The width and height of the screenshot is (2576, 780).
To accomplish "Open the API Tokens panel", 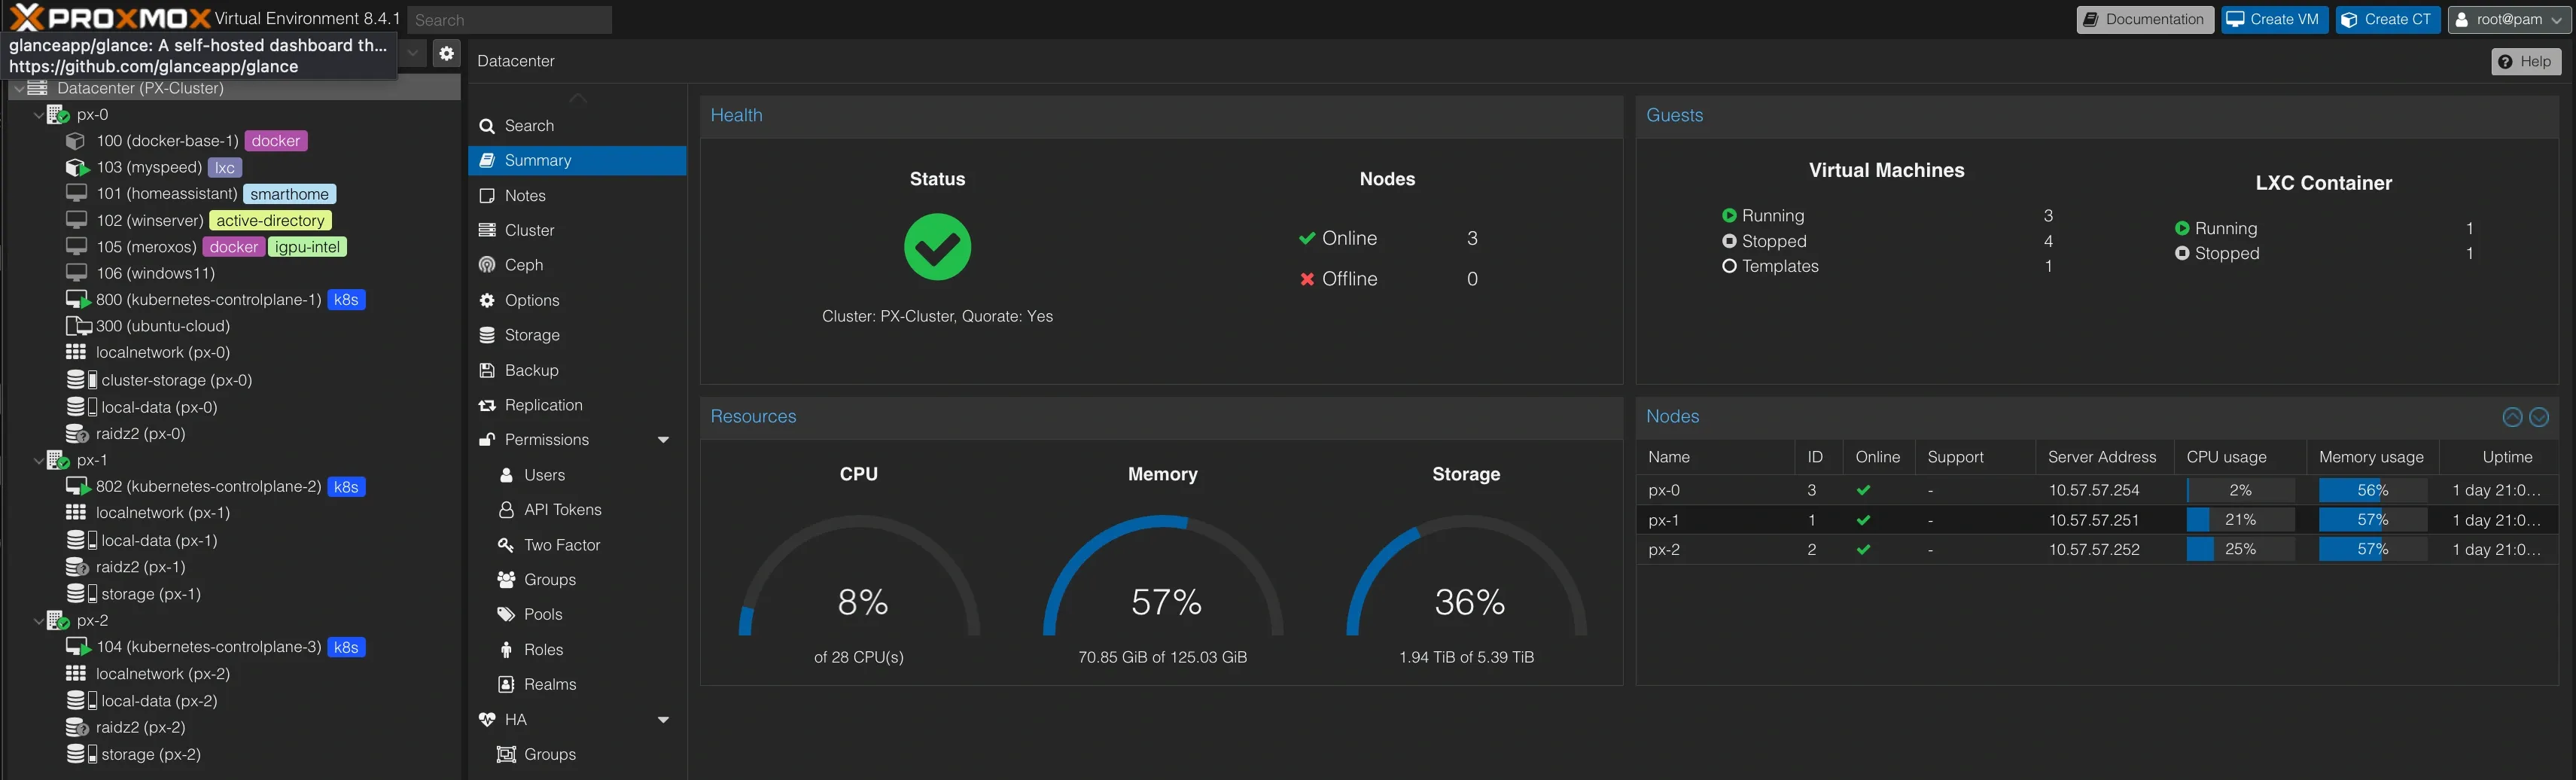I will coord(560,509).
